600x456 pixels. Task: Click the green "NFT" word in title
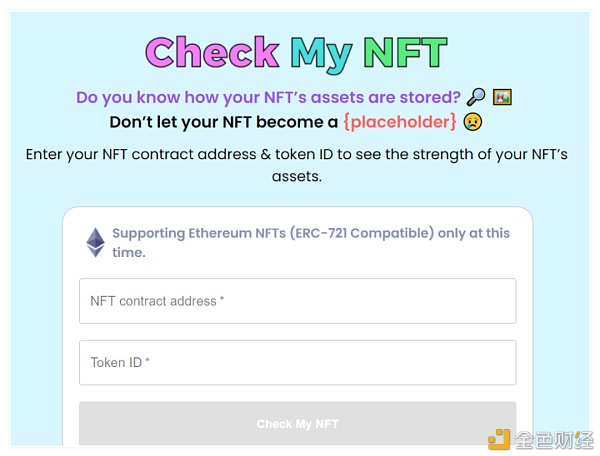[404, 53]
